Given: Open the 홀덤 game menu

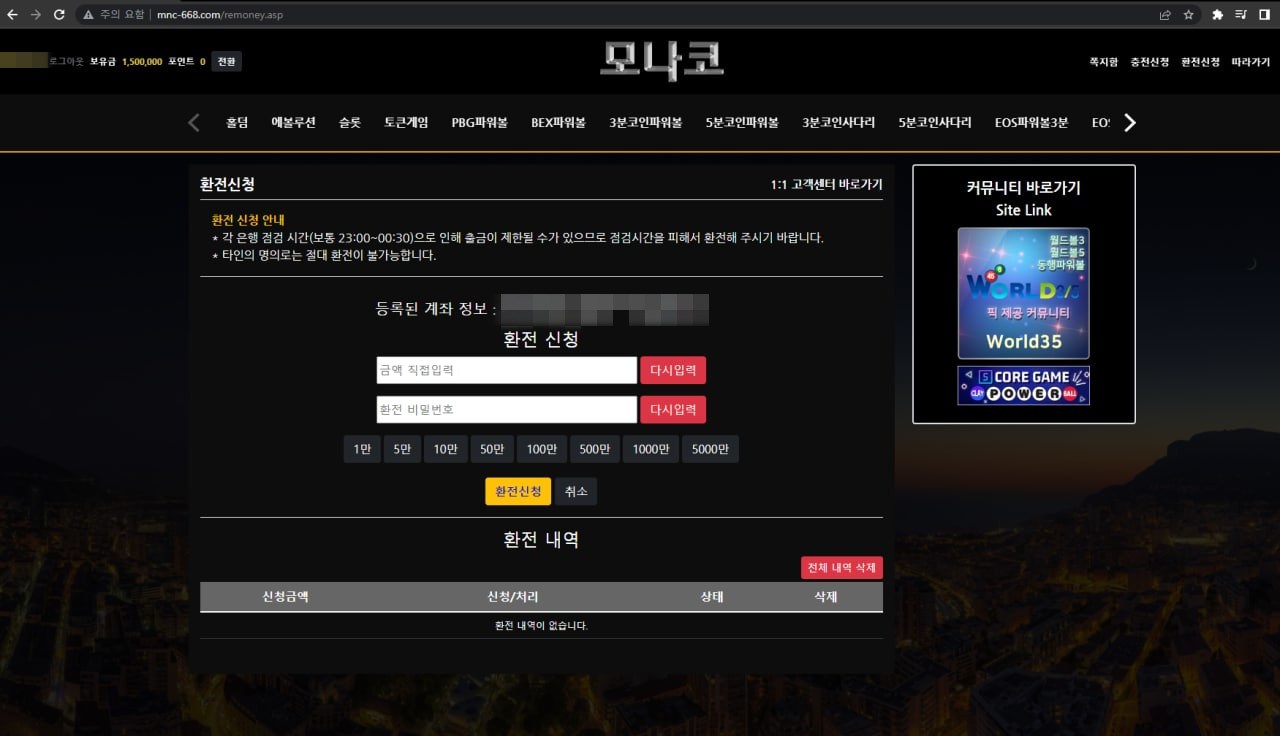Looking at the screenshot, I should coord(237,123).
